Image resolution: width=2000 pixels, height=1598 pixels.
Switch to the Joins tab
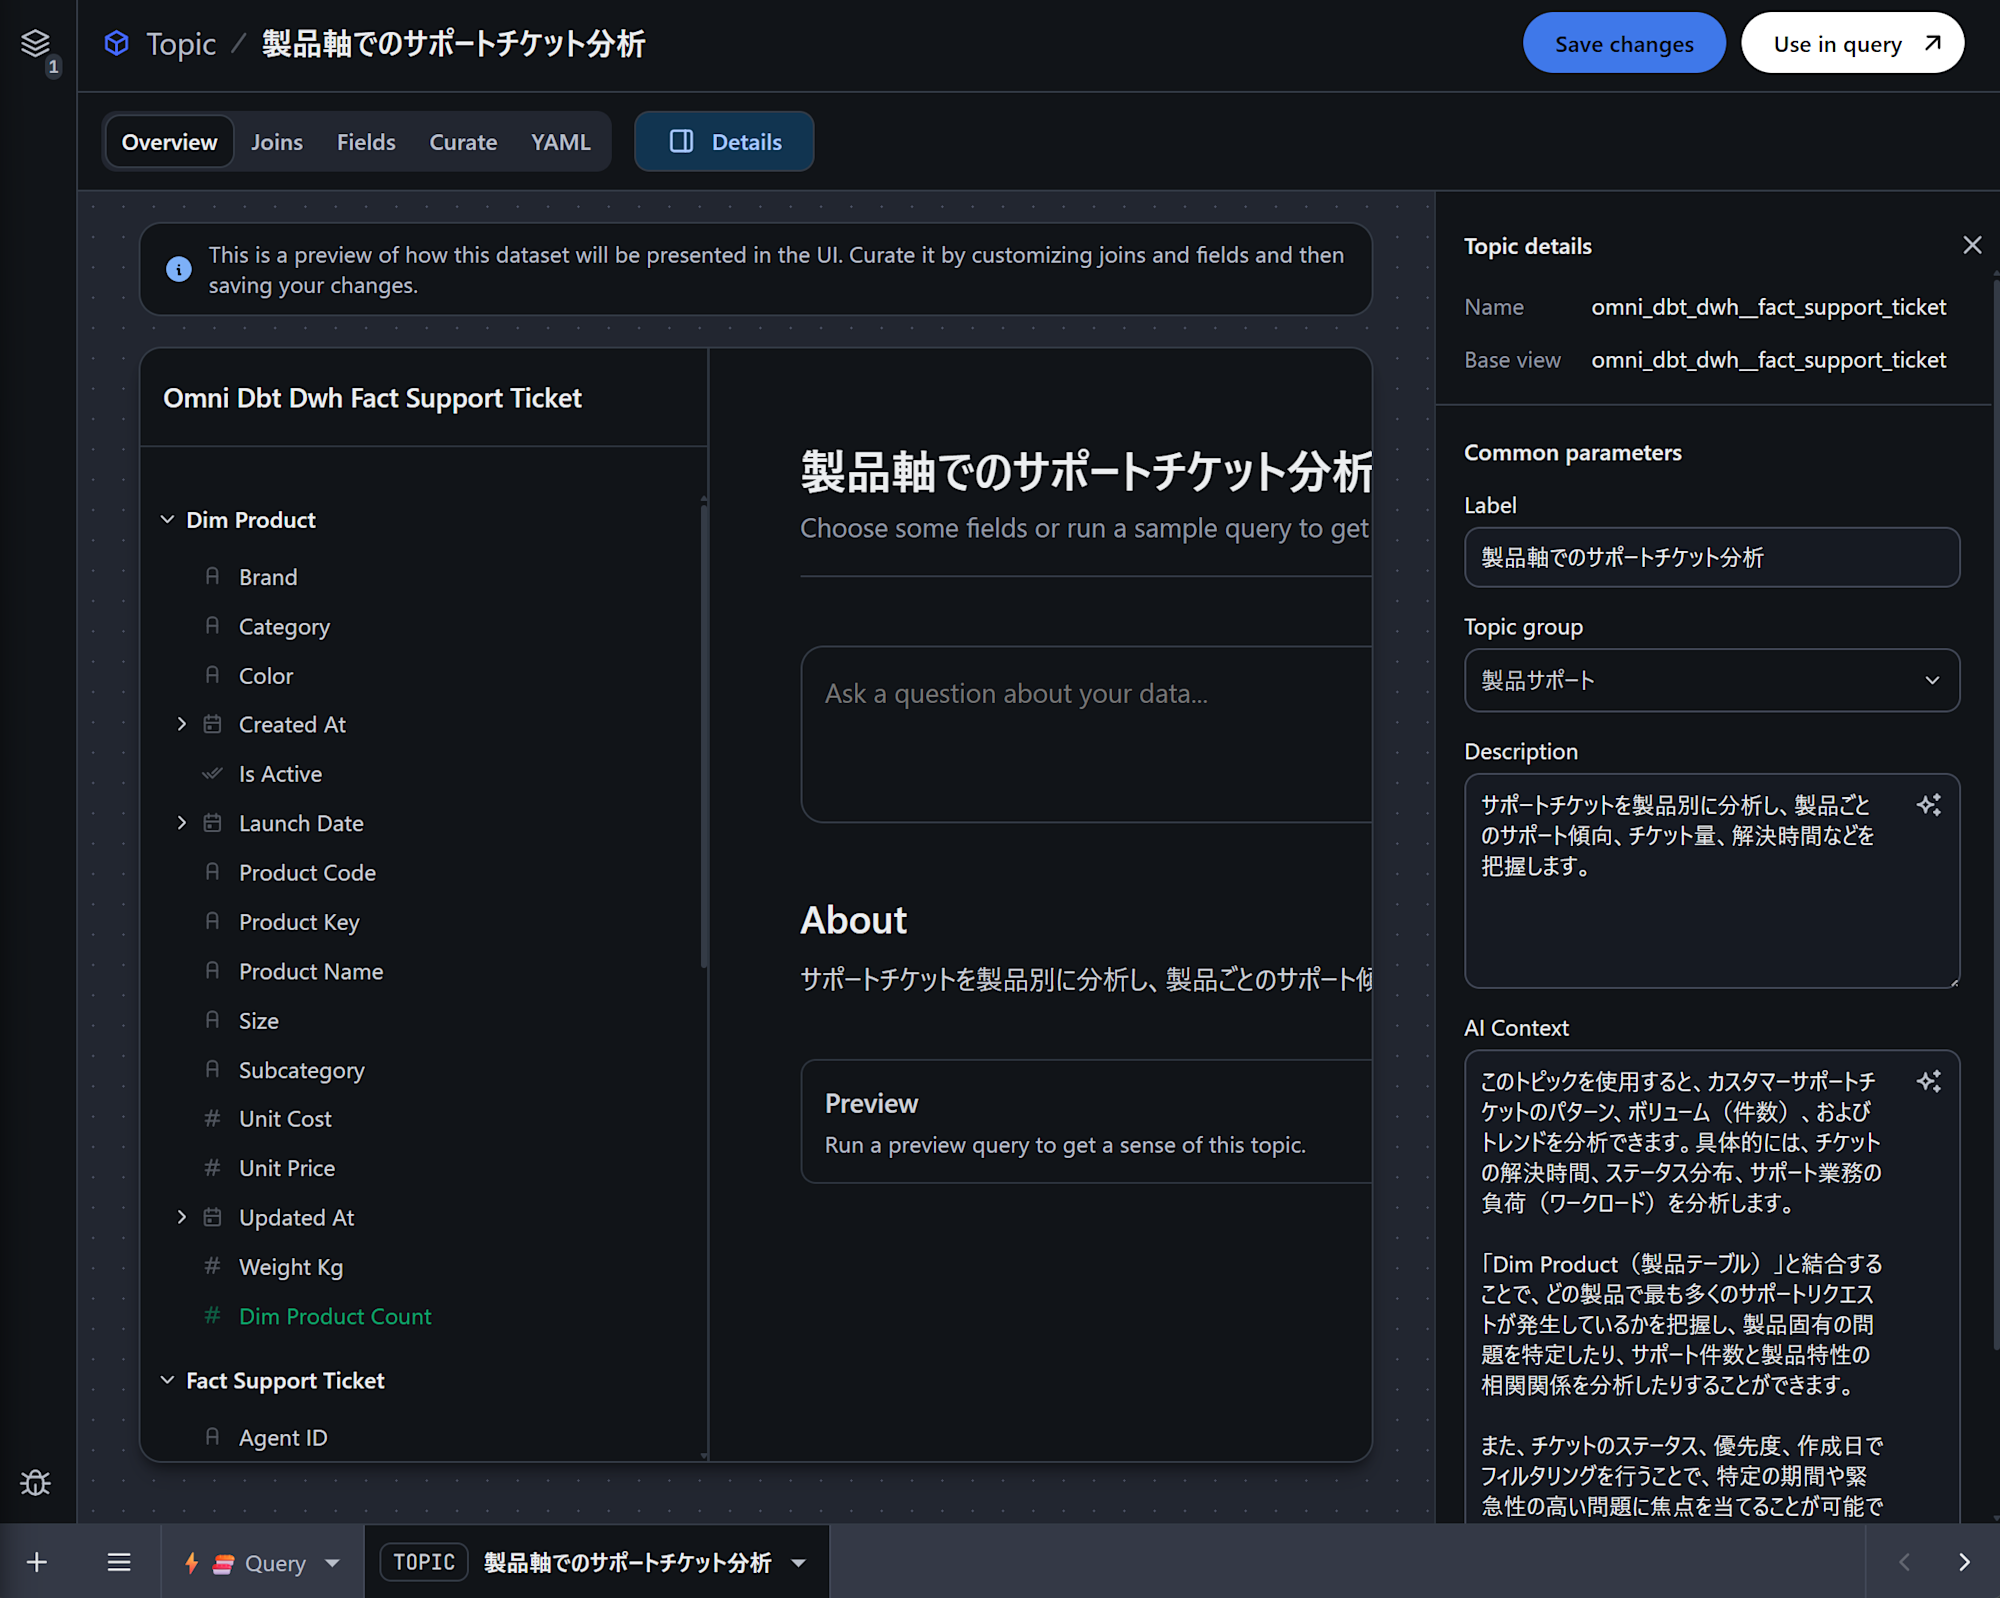pyautogui.click(x=276, y=142)
